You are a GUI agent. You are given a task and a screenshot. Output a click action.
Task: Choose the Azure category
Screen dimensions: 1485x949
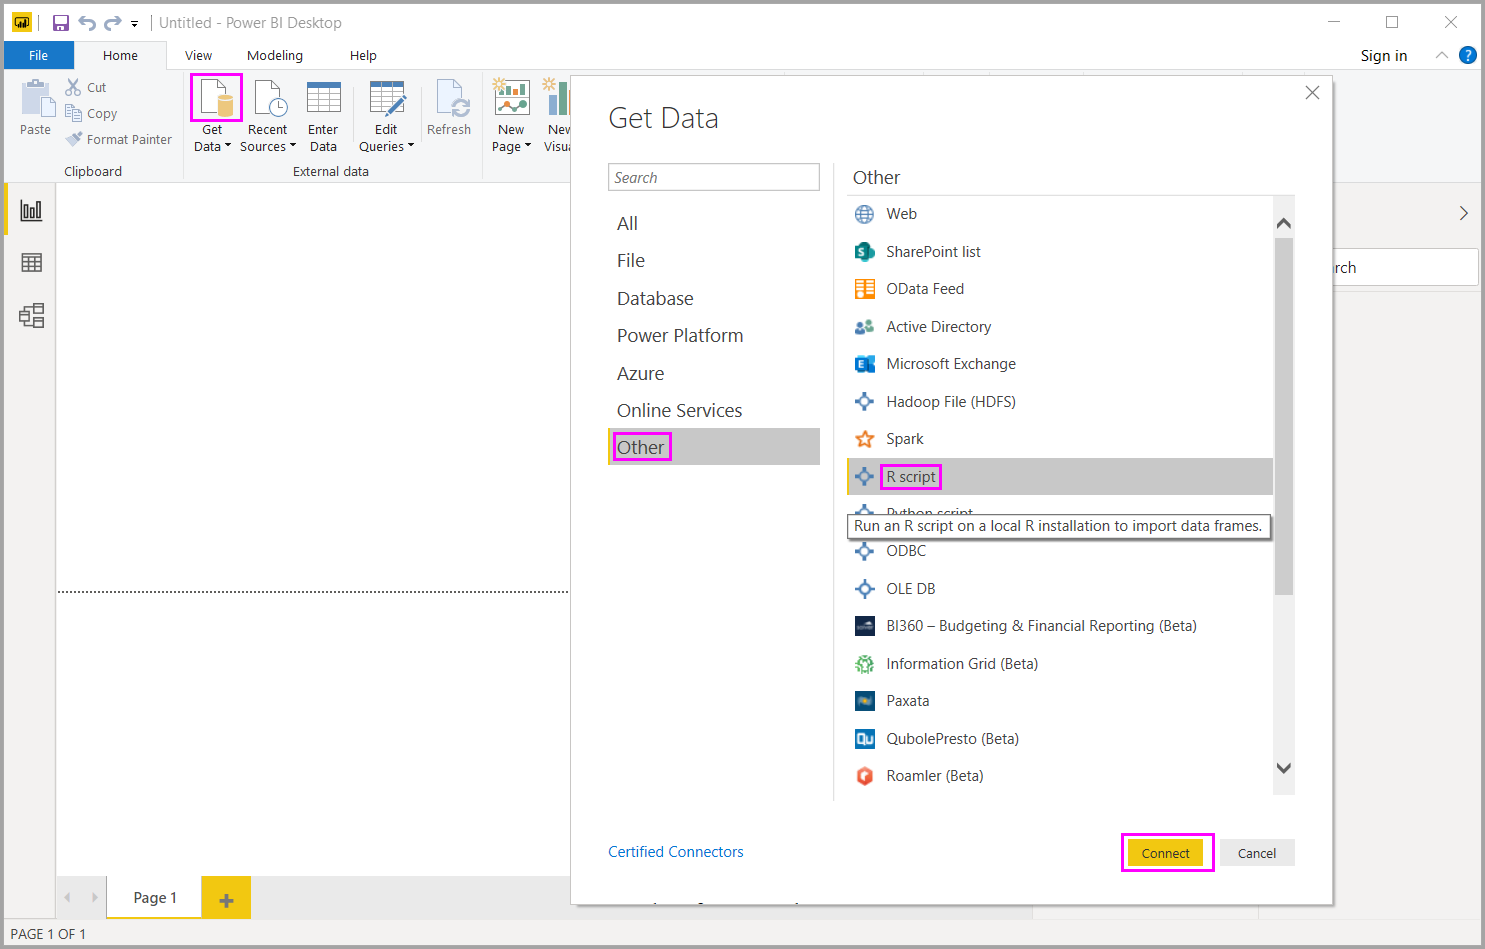(x=714, y=373)
